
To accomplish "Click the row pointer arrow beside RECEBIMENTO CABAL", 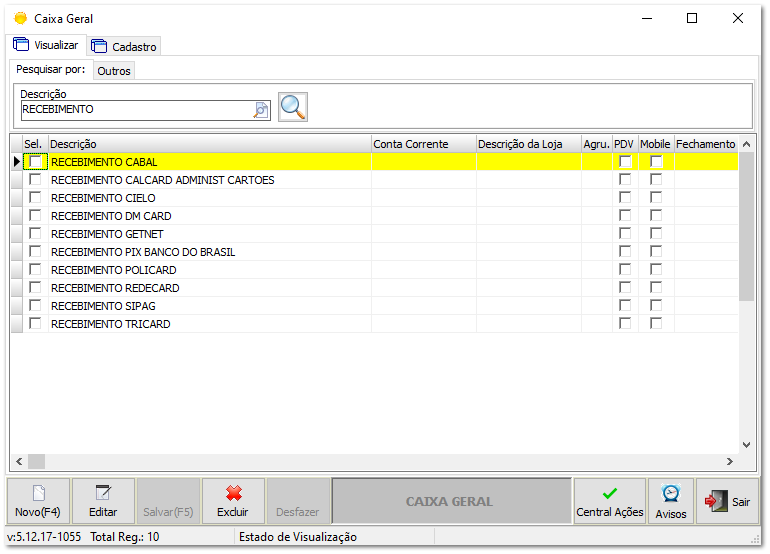I will [17, 162].
